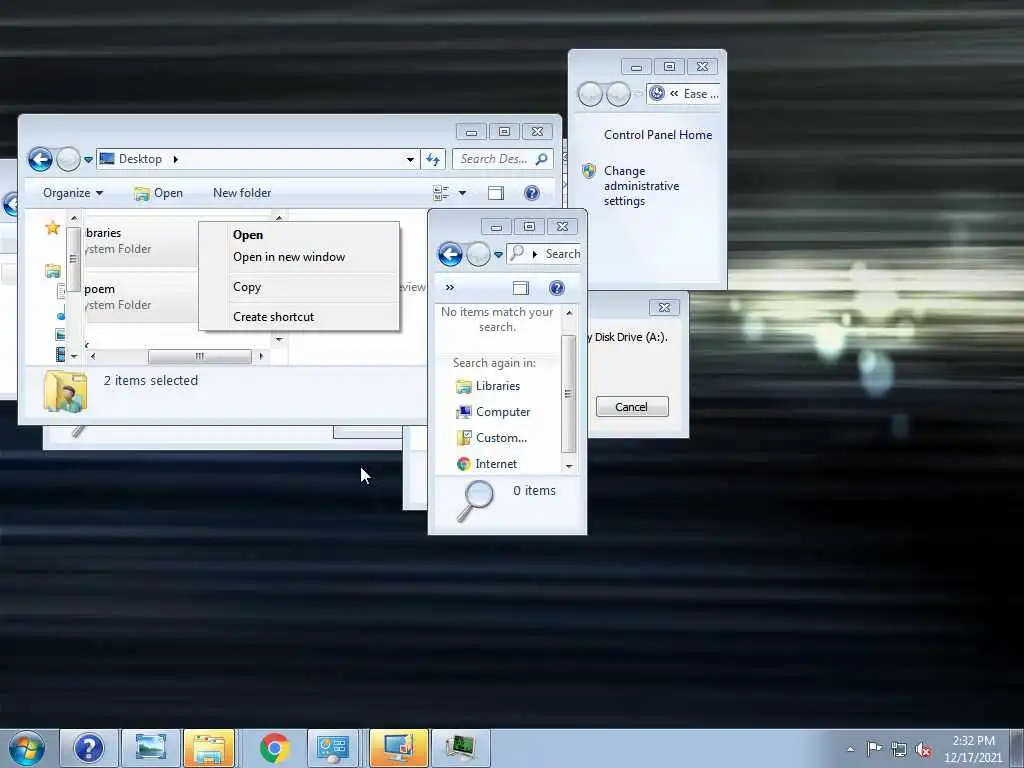Select the poem System Folder item

(x=140, y=296)
